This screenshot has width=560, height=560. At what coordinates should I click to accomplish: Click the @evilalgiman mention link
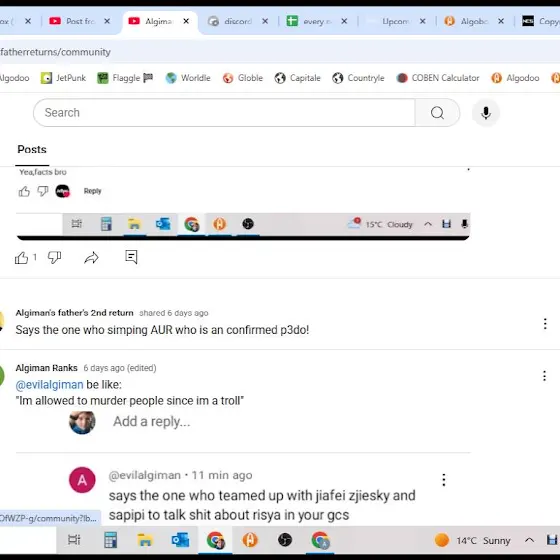click(x=49, y=385)
